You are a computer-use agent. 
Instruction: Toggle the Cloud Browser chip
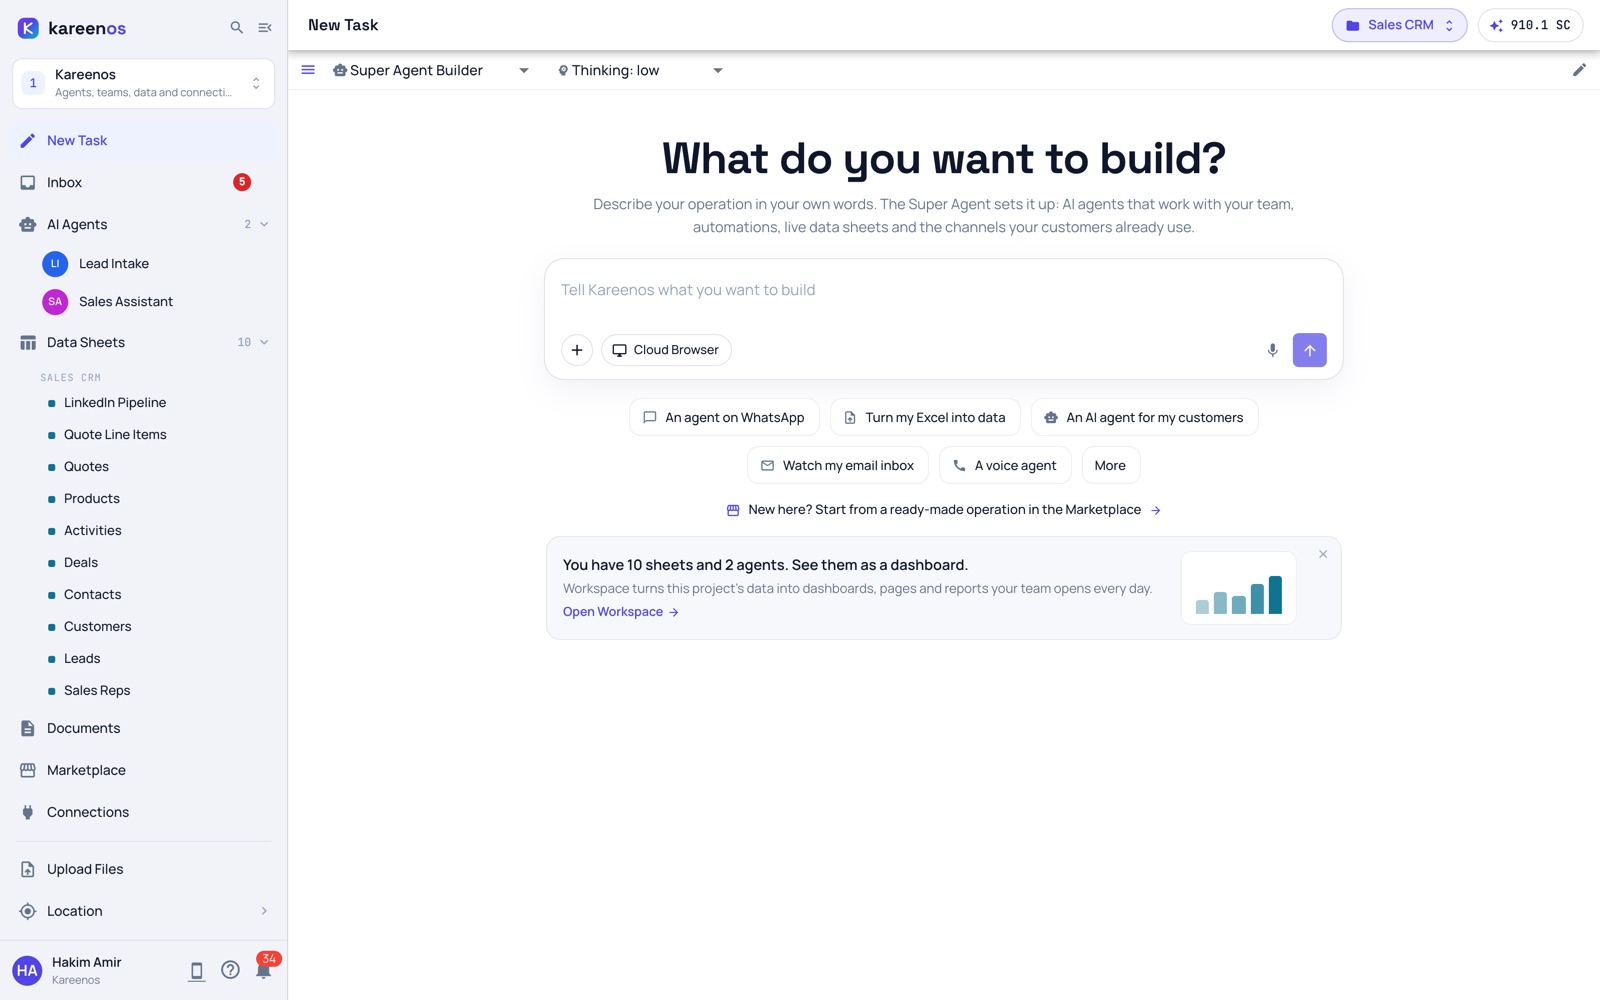(x=666, y=350)
